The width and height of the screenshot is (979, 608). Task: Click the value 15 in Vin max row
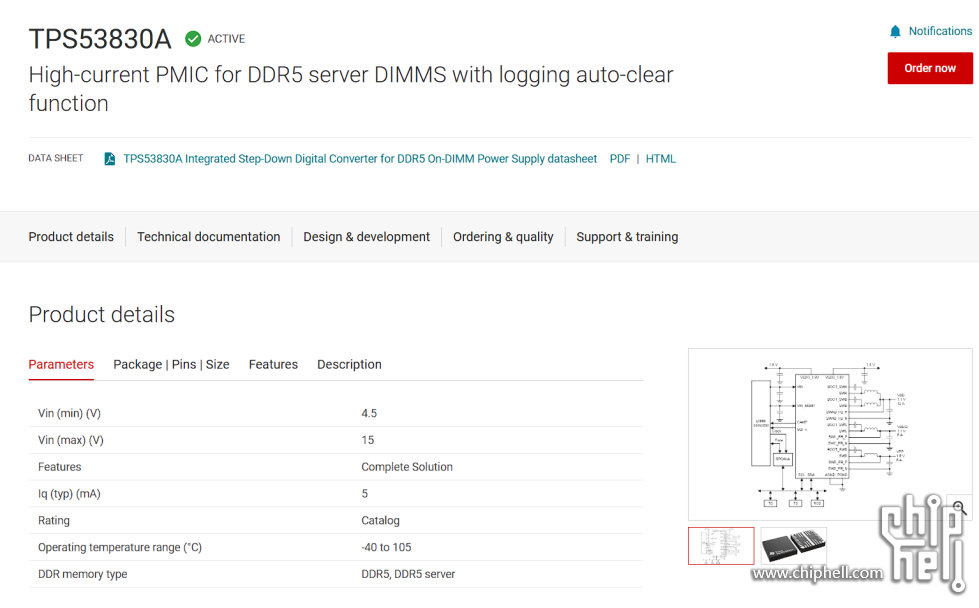[x=368, y=440]
